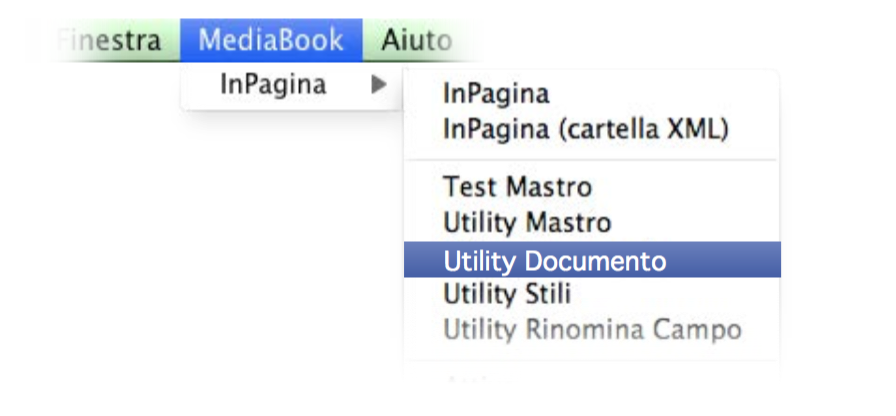Open the master utility command

click(x=526, y=221)
